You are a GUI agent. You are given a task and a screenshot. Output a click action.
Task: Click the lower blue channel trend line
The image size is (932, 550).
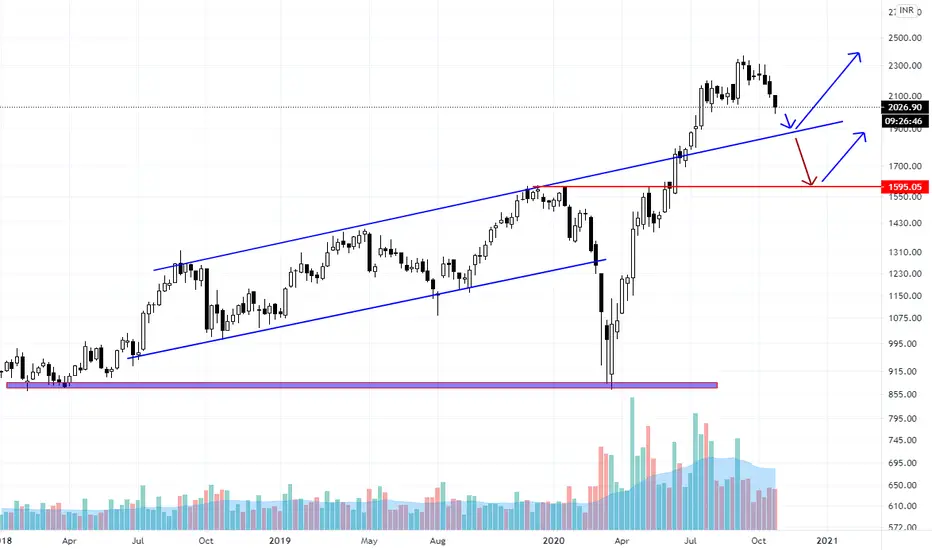(x=367, y=309)
